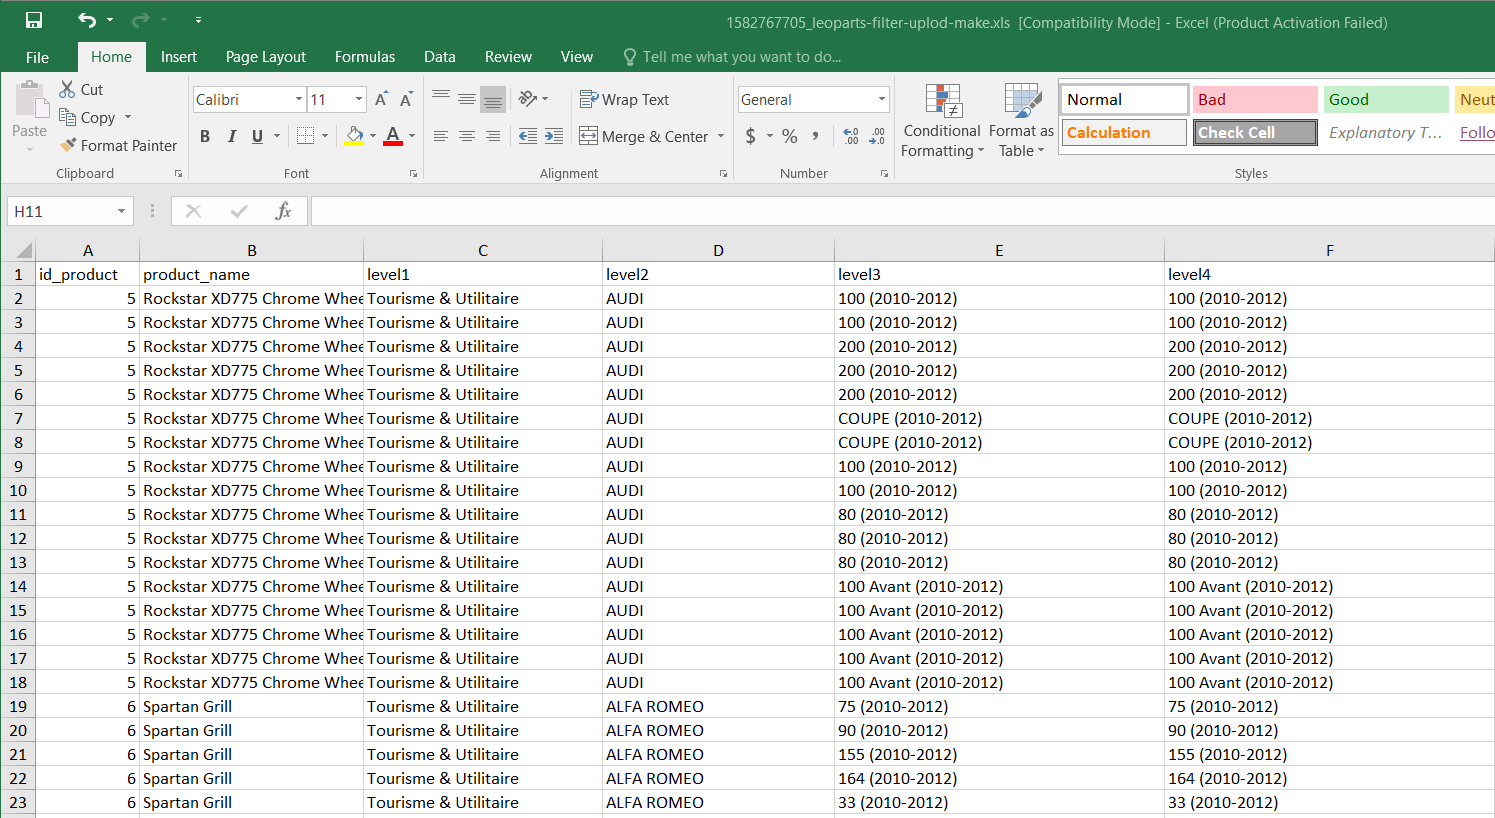Click the Save icon in quick access toolbar
This screenshot has width=1495, height=818.
pos(34,20)
